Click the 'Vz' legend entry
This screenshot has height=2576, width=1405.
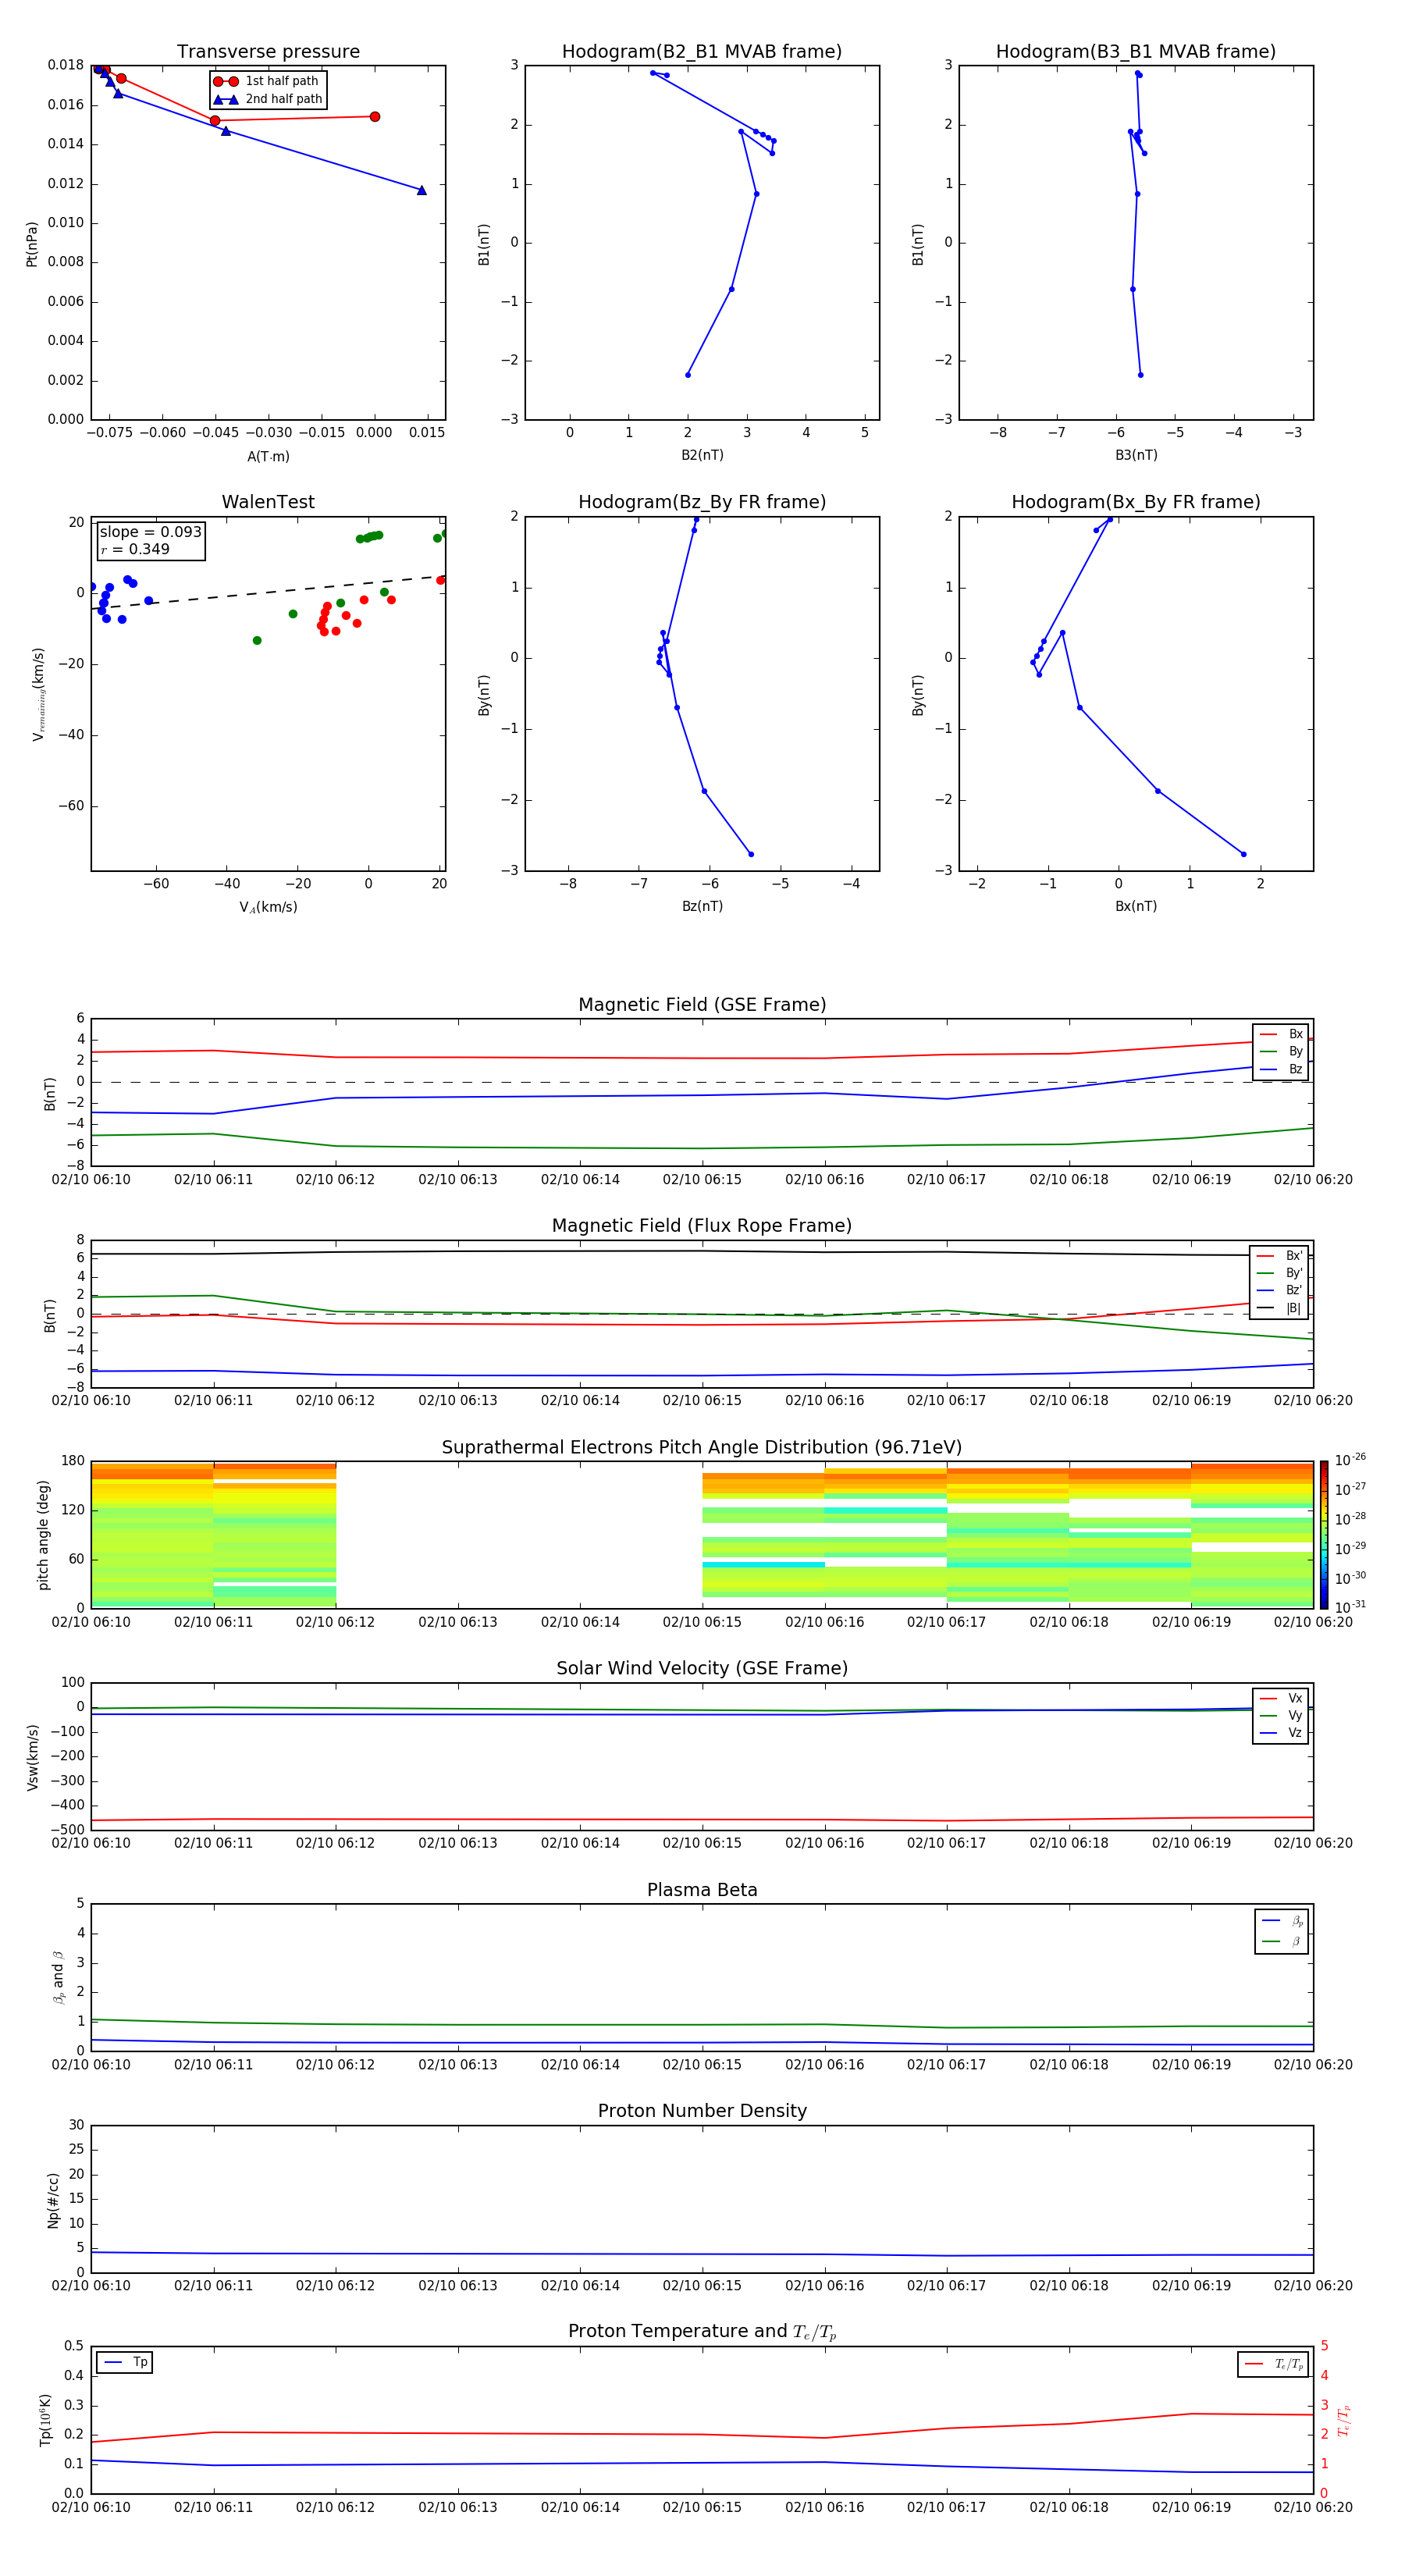click(1281, 1733)
